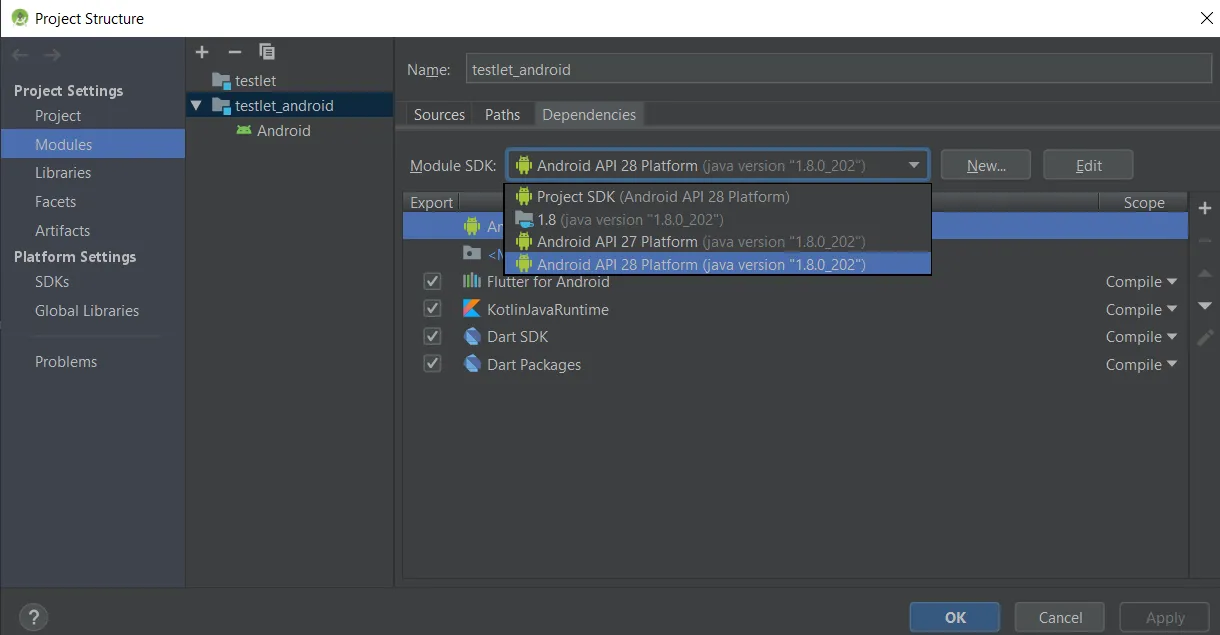Click the Edit SDK button
Screen dimensions: 1220x635
(1088, 165)
